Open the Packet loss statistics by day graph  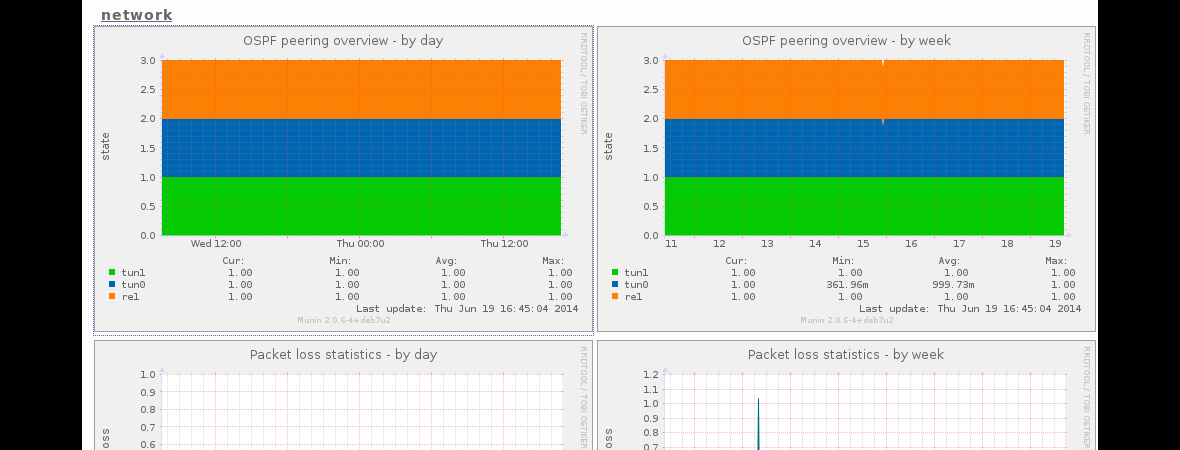pyautogui.click(x=343, y=395)
